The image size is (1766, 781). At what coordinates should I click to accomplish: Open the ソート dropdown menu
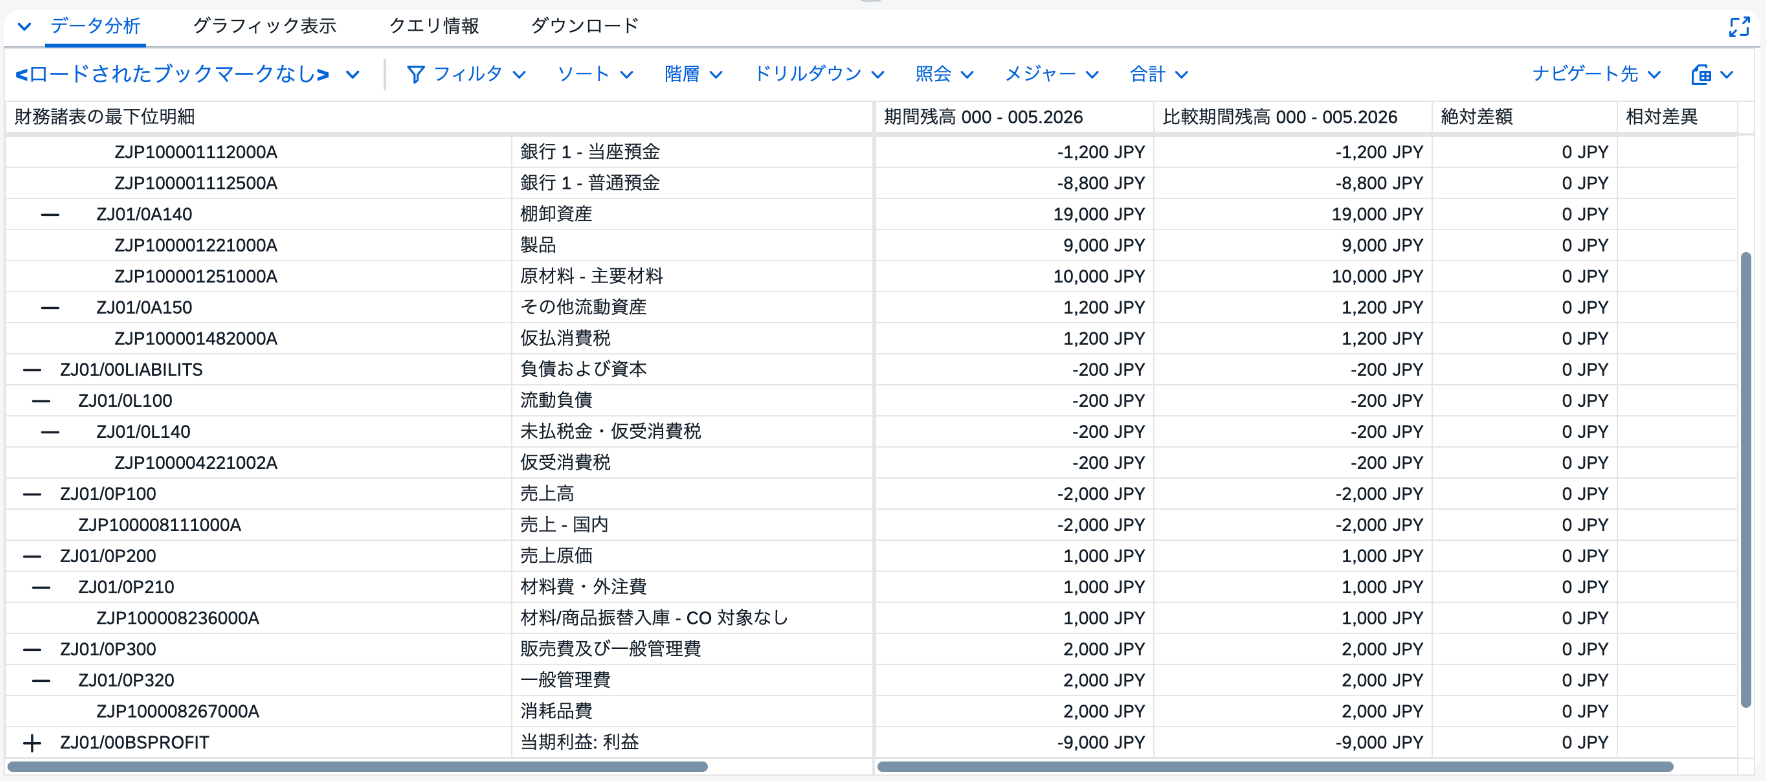coord(595,74)
